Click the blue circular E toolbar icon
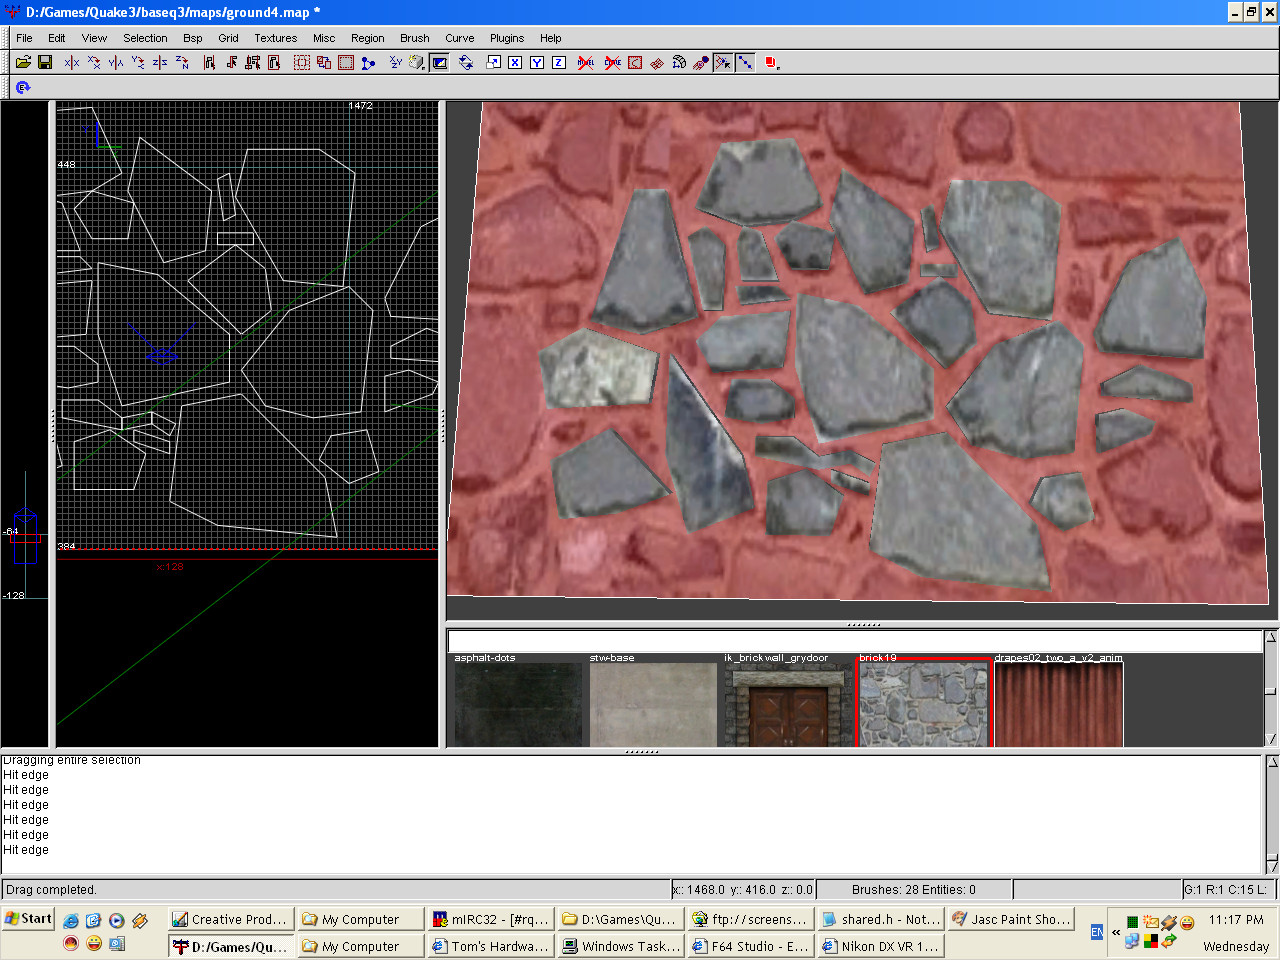Image resolution: width=1280 pixels, height=960 pixels. coord(23,88)
